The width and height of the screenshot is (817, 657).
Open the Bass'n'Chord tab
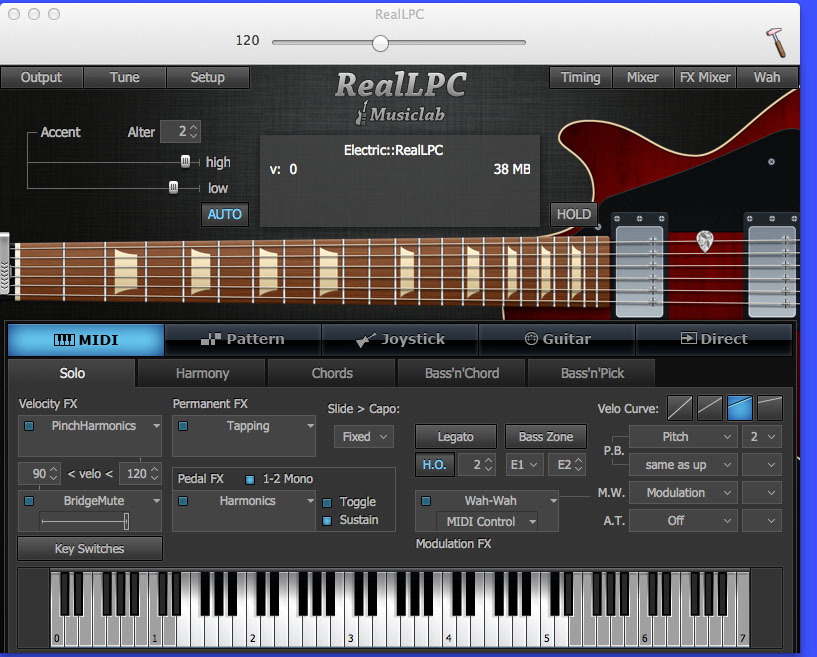462,374
